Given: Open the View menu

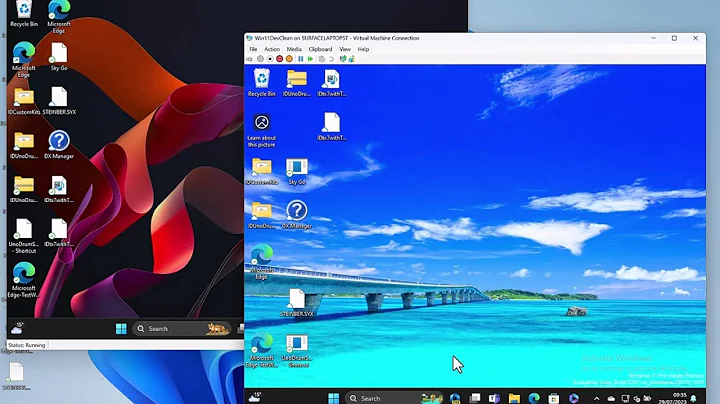Looking at the screenshot, I should (x=345, y=49).
